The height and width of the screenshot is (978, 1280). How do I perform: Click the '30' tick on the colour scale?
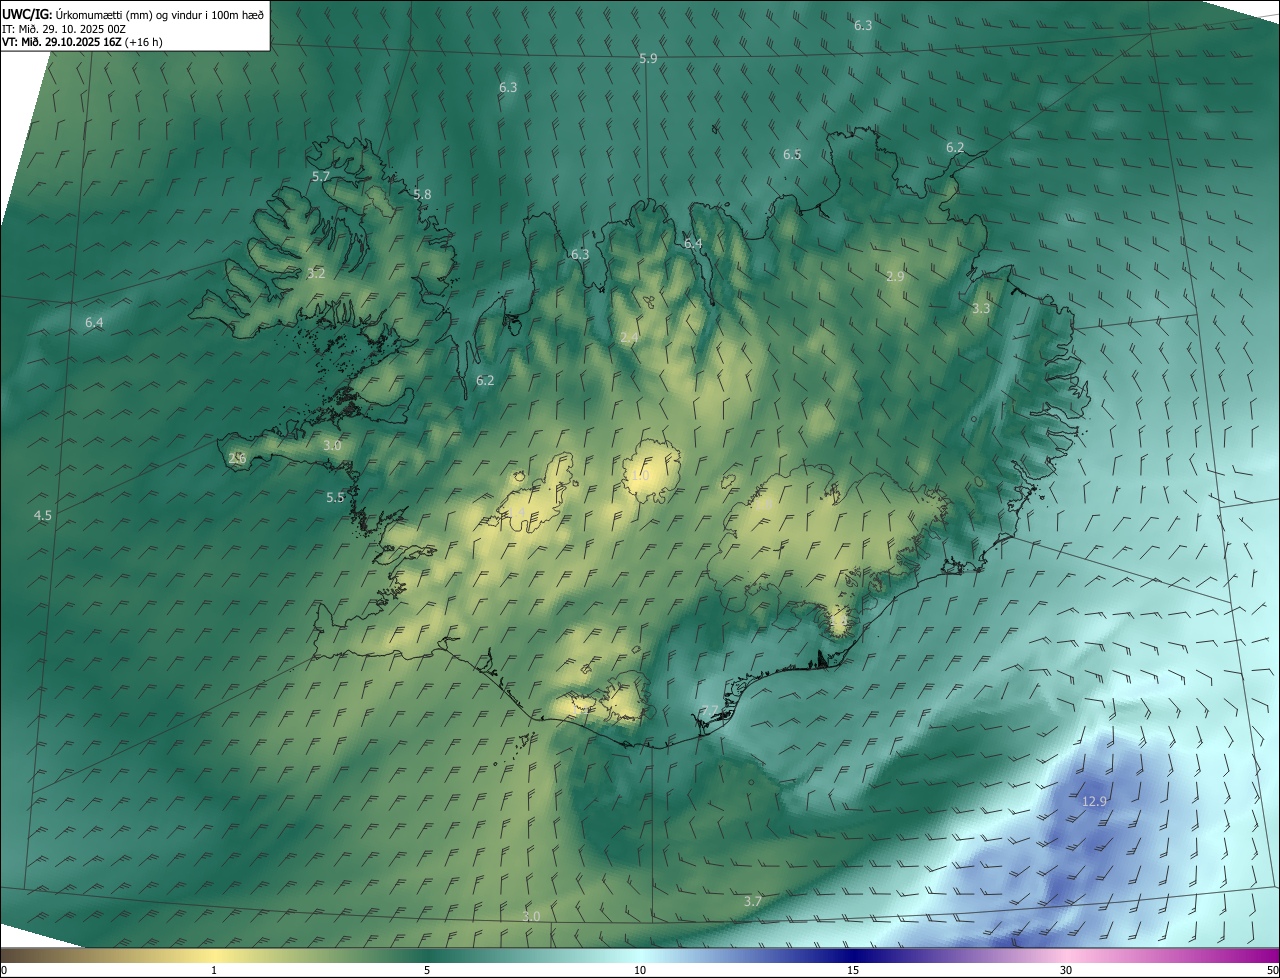[1066, 970]
